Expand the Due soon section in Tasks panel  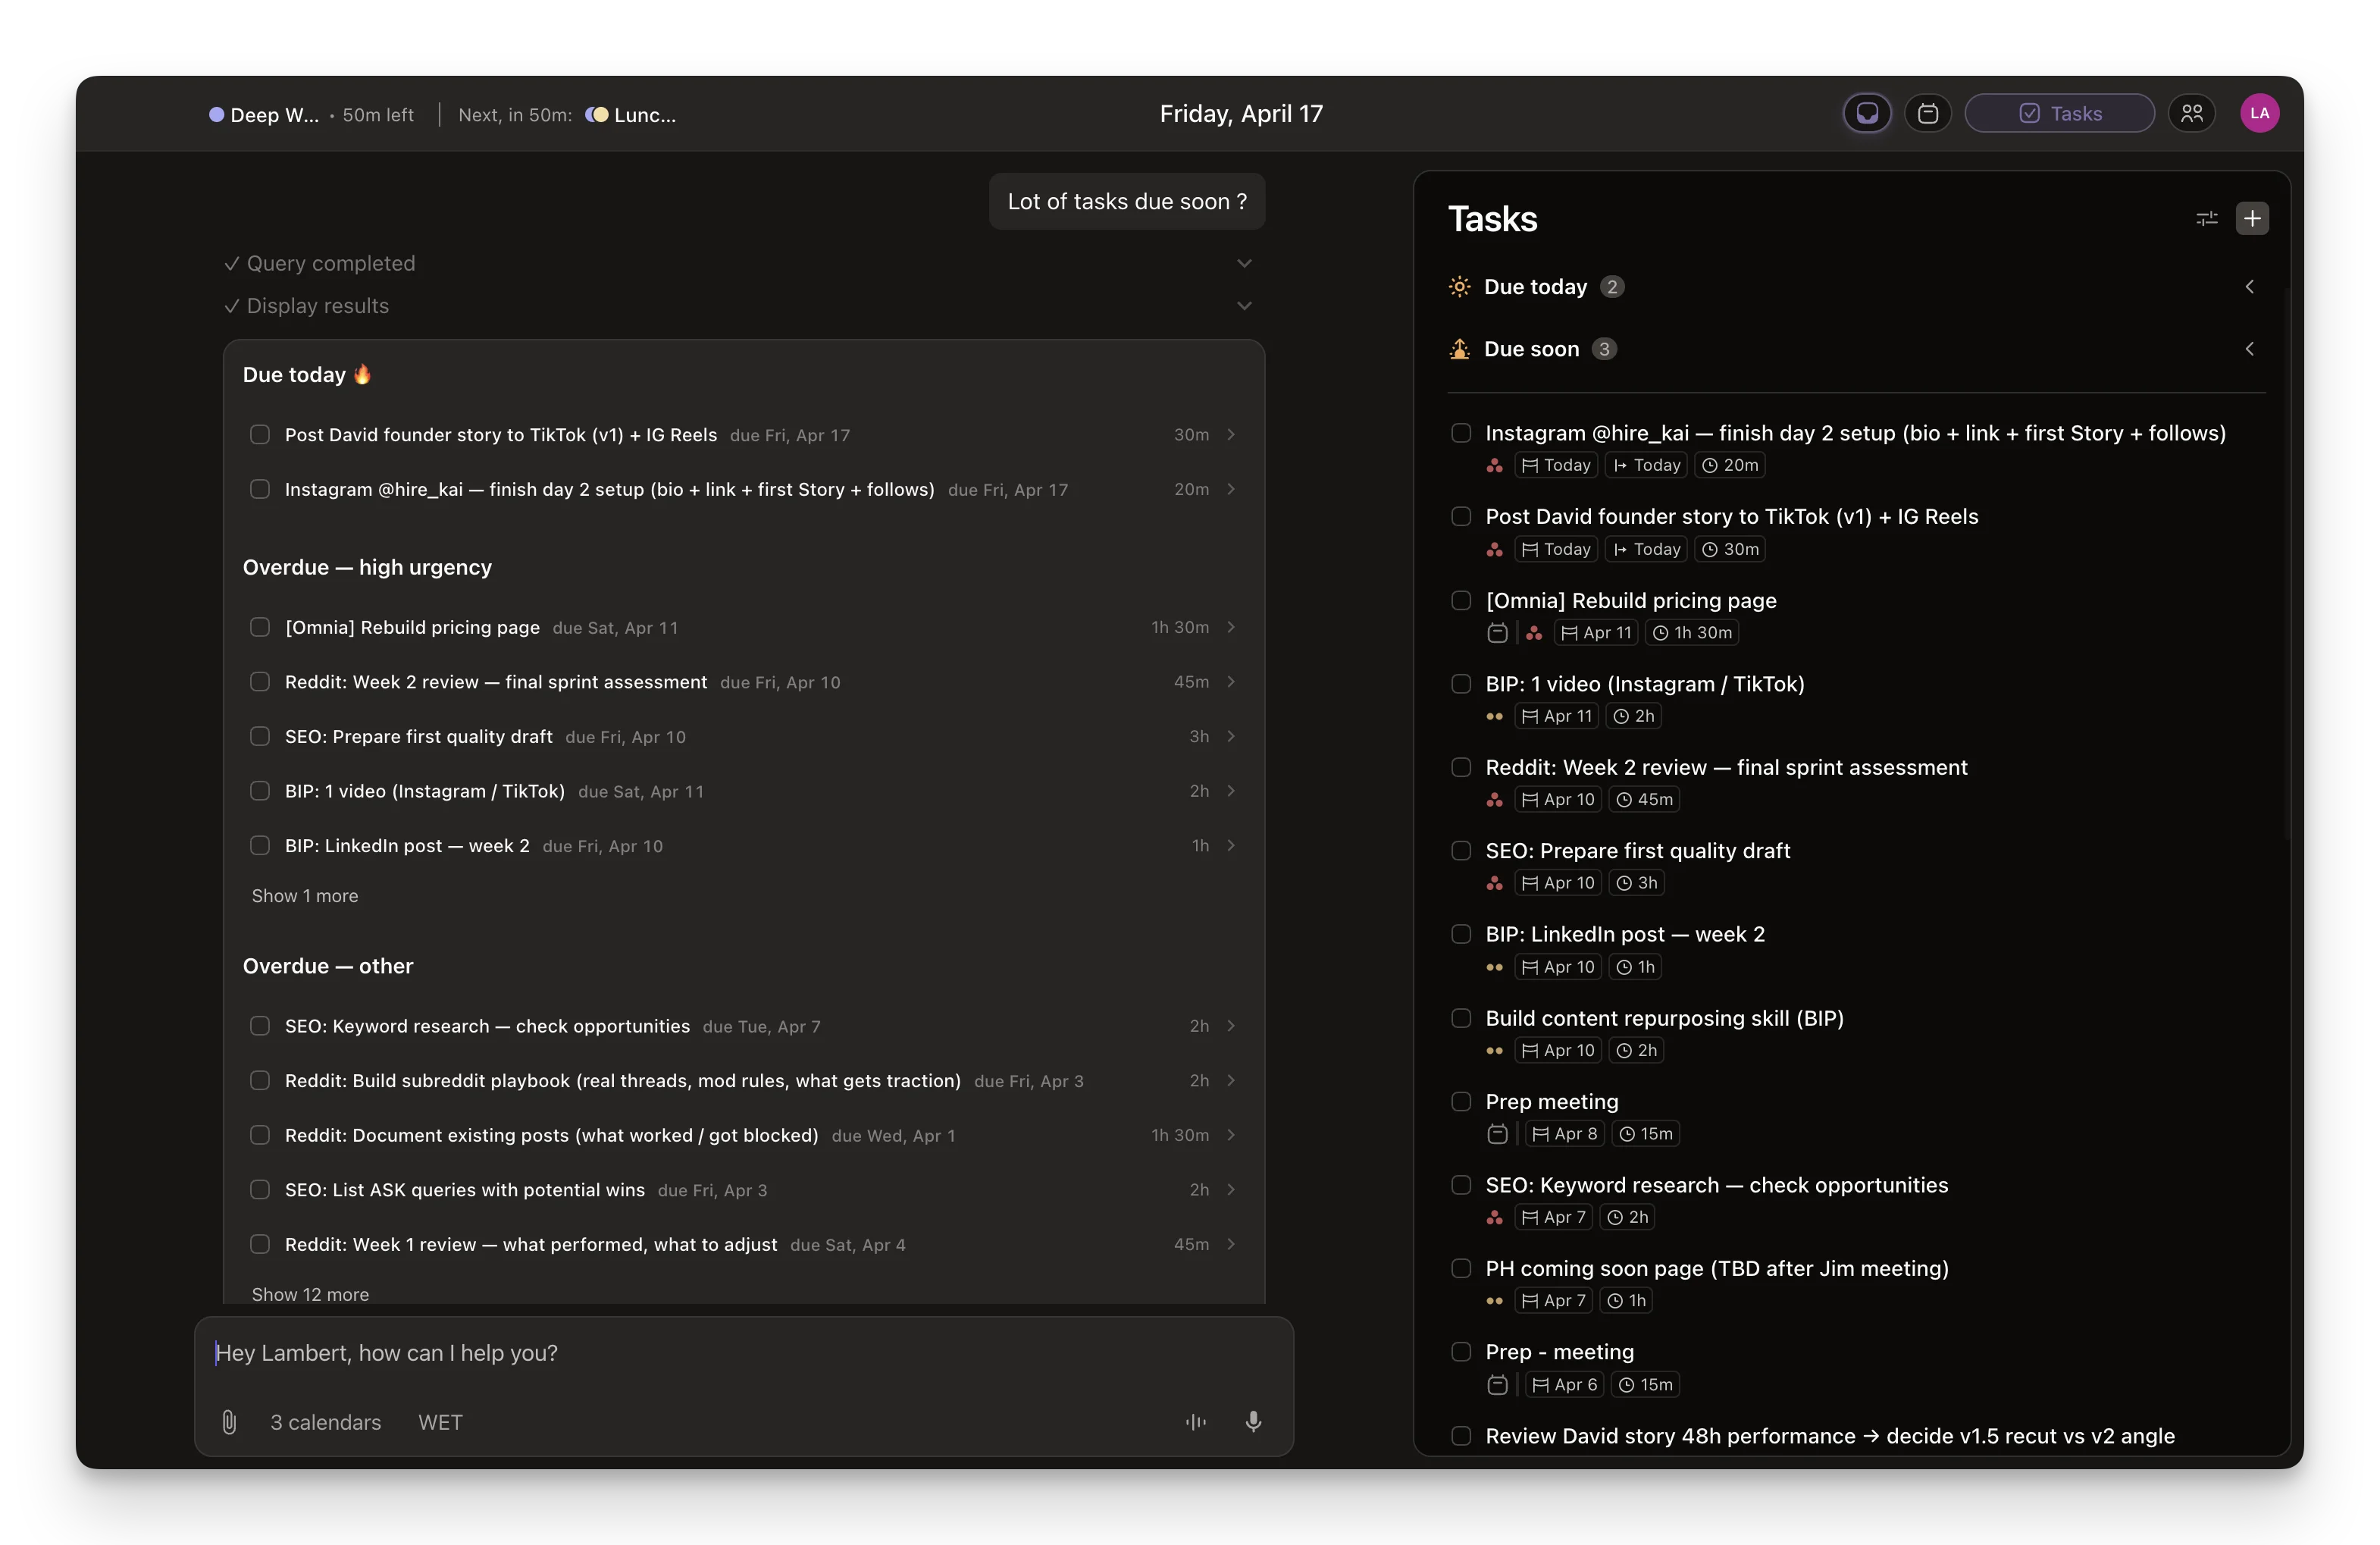[x=2249, y=349]
